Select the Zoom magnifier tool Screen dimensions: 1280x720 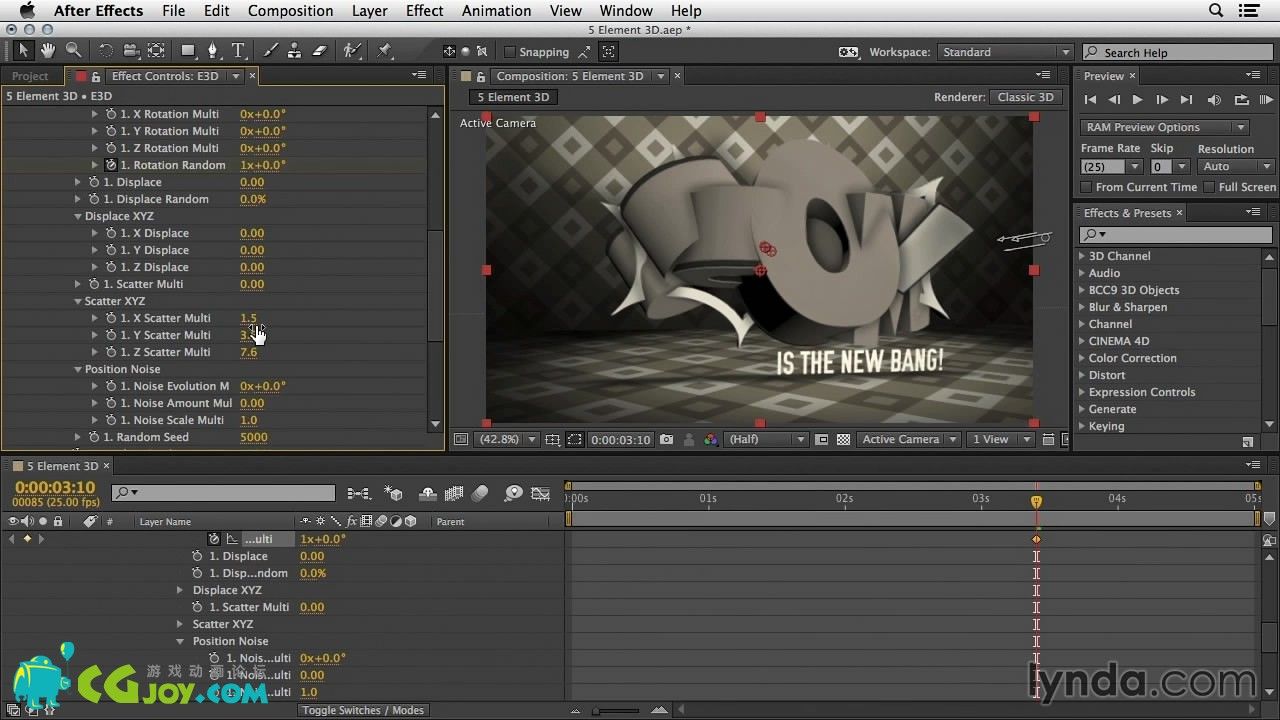click(x=74, y=51)
